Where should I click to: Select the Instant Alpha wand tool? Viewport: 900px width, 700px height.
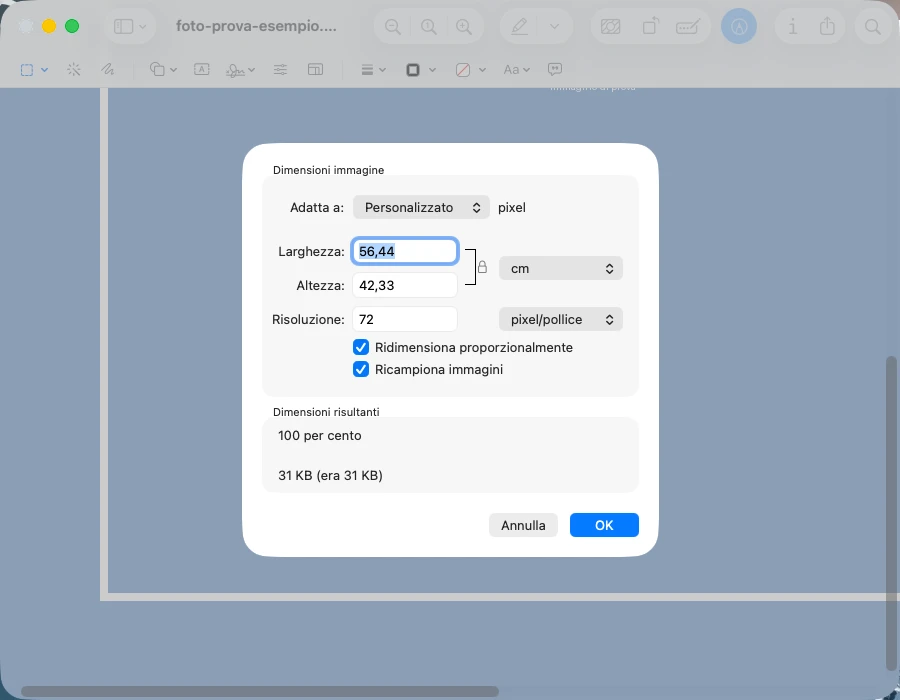(73, 70)
